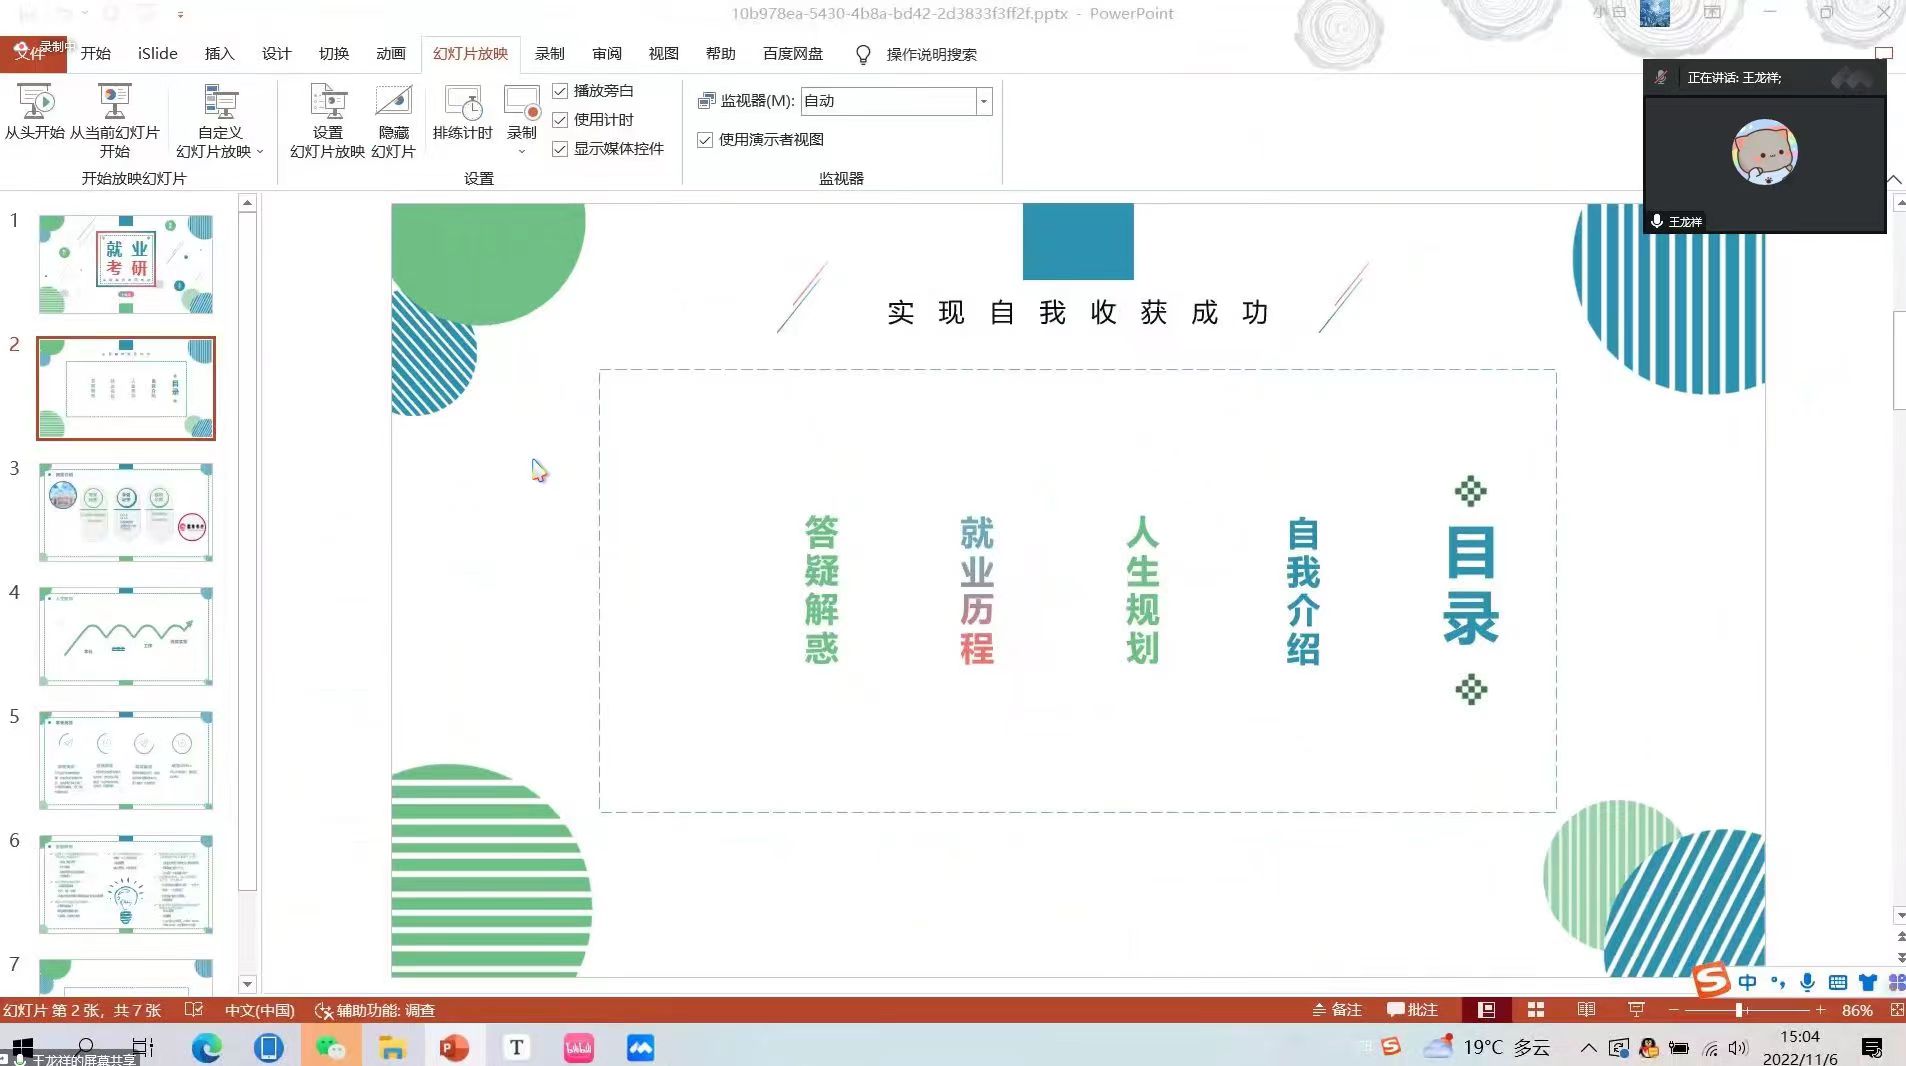Switch to the 切换 (Transitions) tab
The height and width of the screenshot is (1066, 1906).
tap(333, 54)
